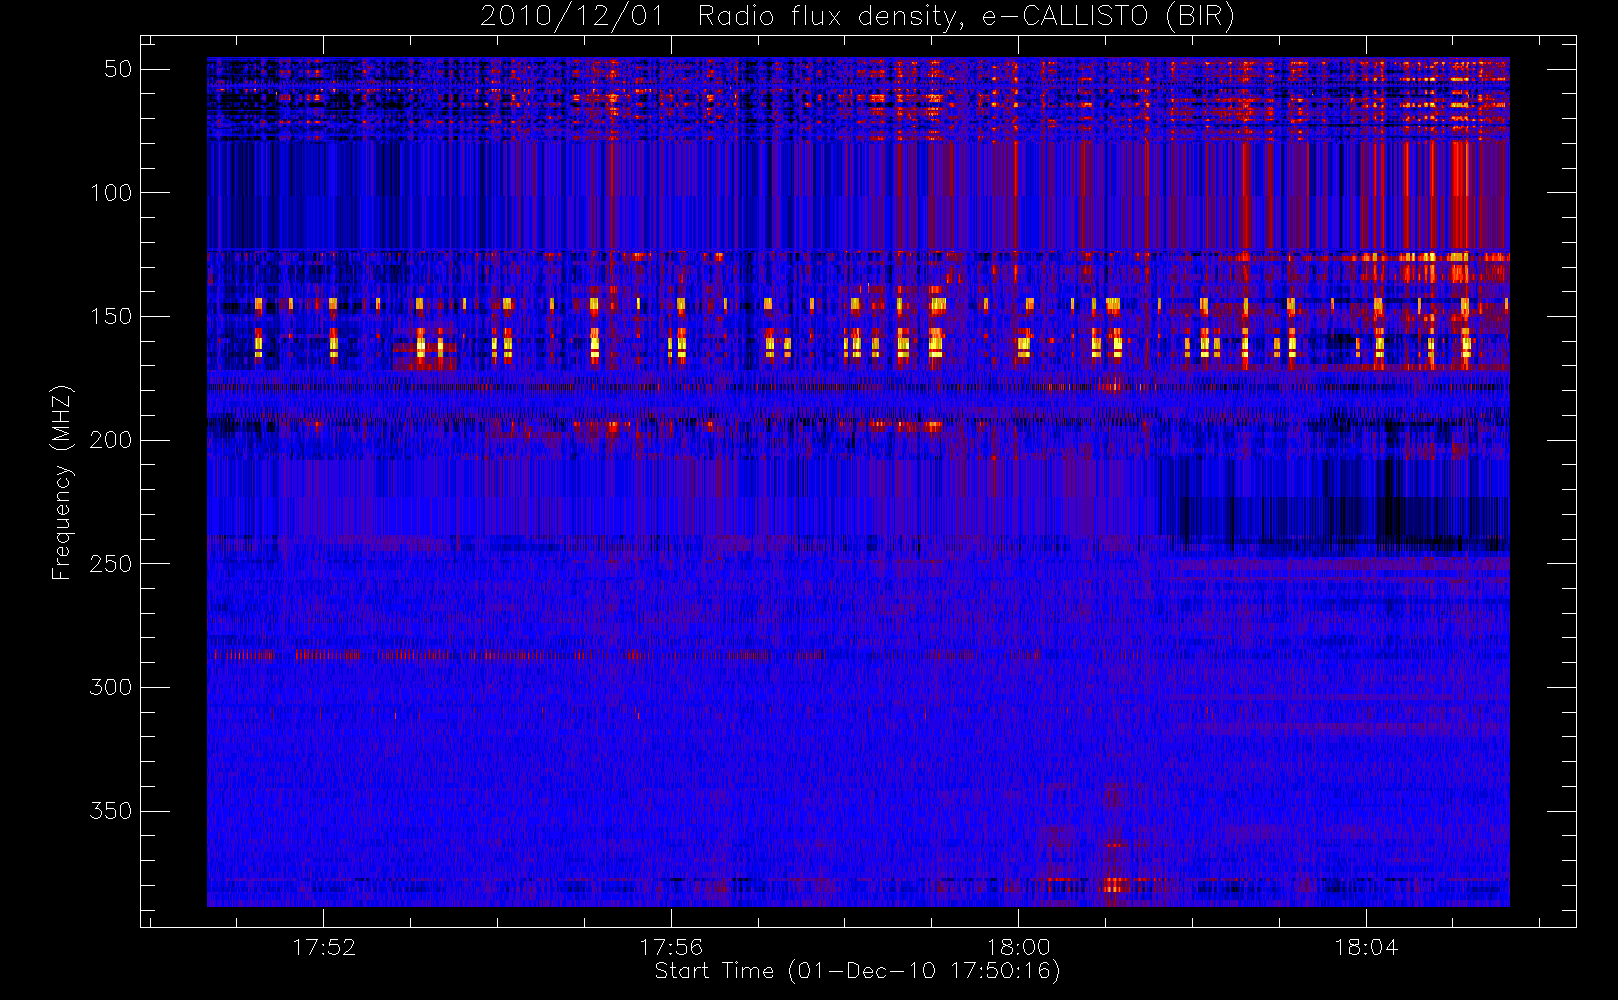
Task: Click the '150' frequency tick label
Action: click(x=111, y=316)
